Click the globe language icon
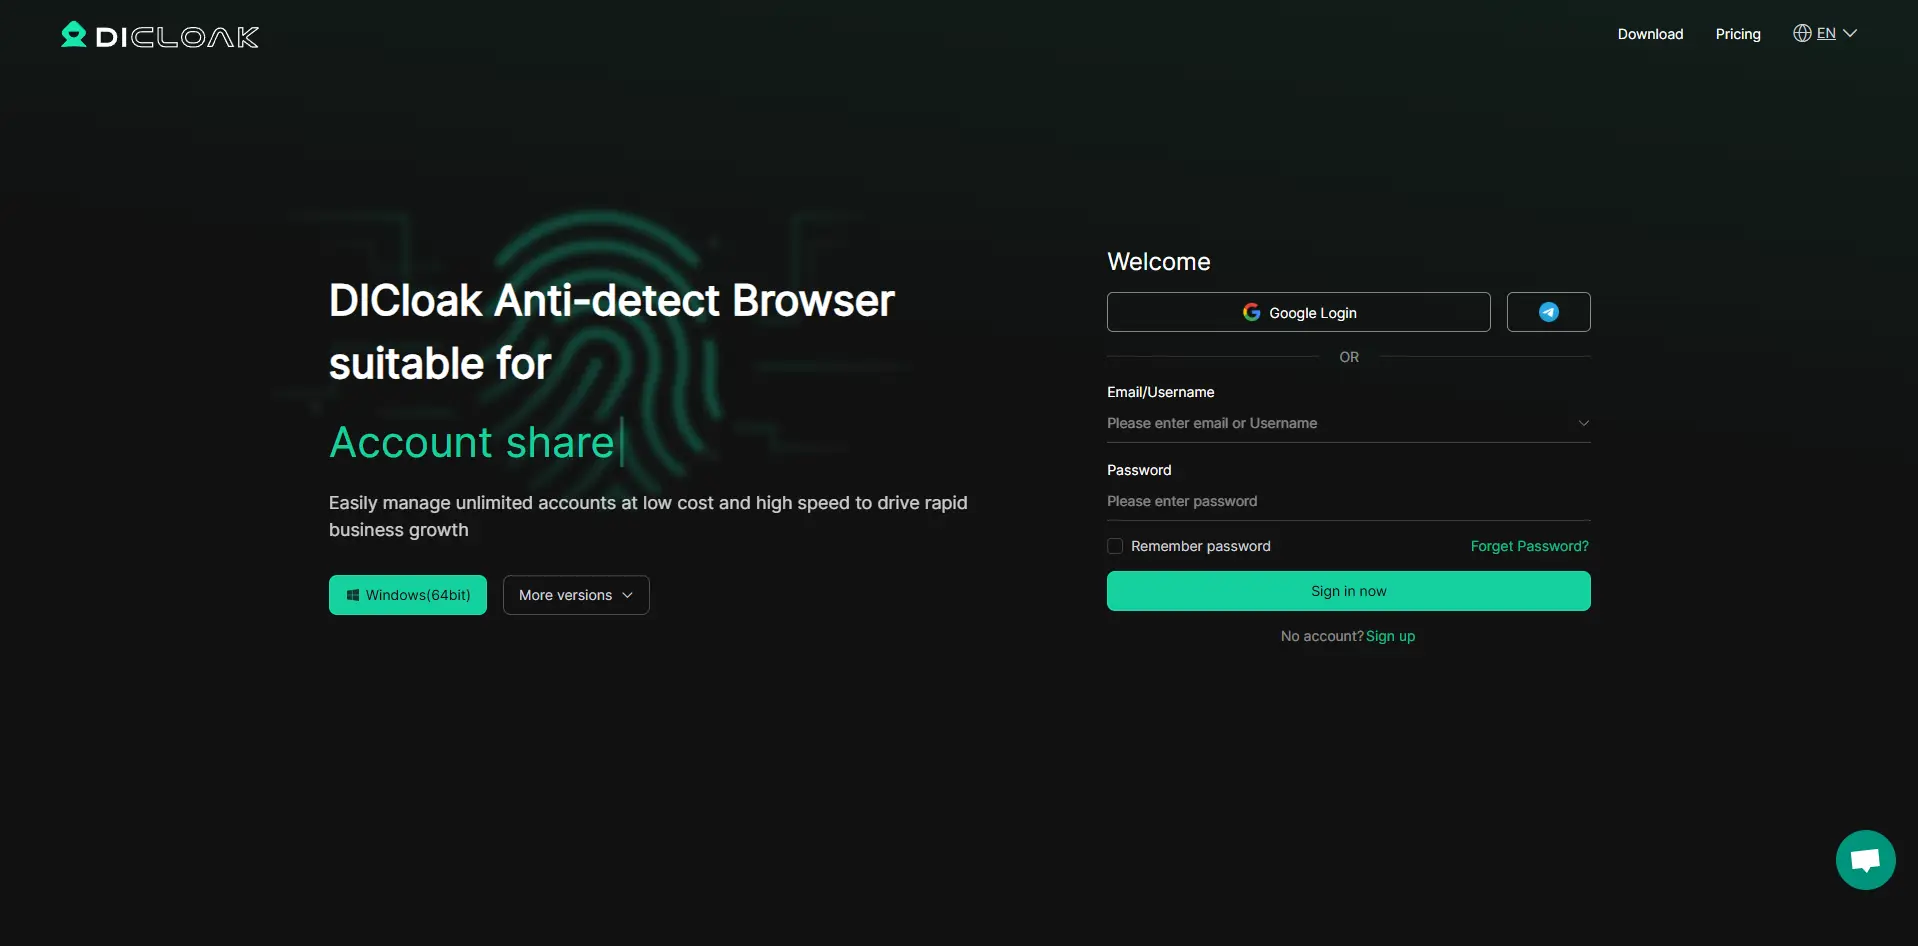 click(1802, 33)
